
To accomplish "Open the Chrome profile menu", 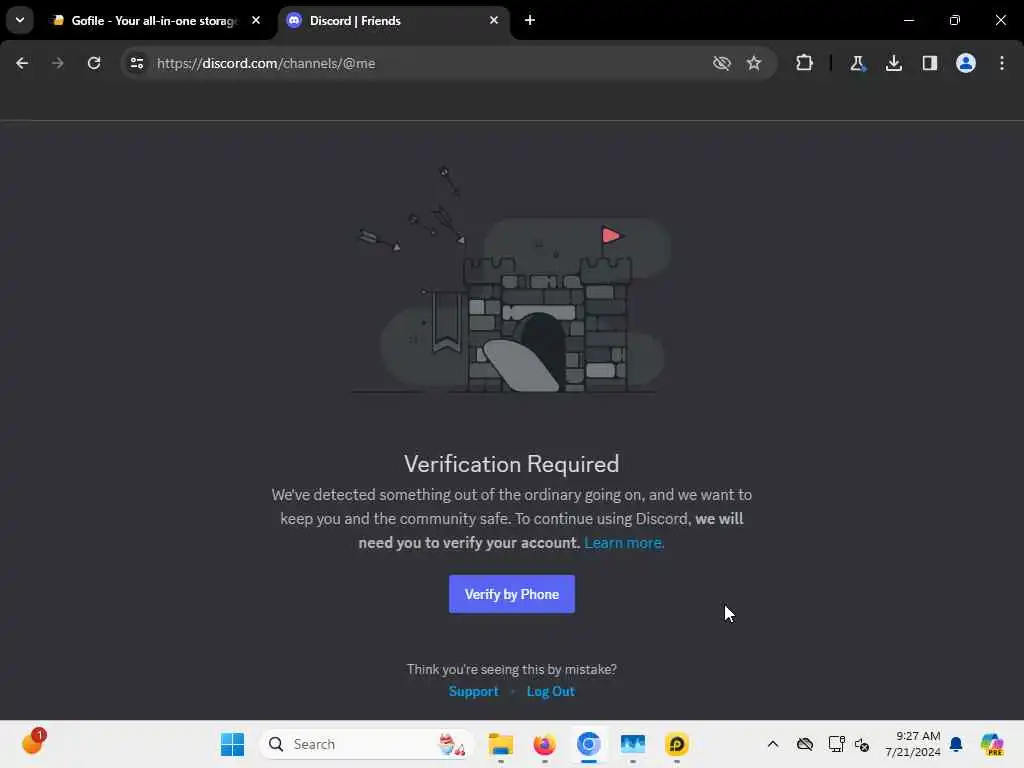I will pyautogui.click(x=965, y=63).
